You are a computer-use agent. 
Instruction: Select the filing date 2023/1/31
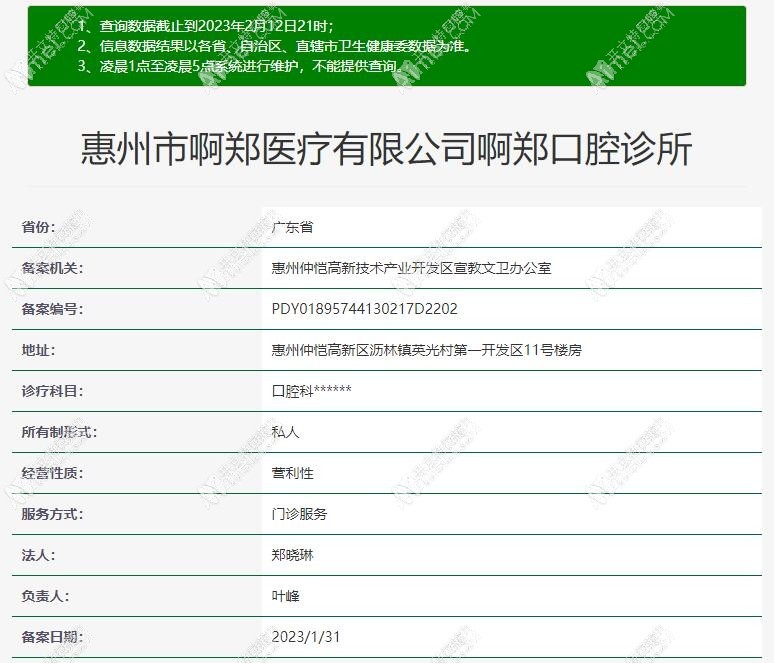tap(306, 637)
